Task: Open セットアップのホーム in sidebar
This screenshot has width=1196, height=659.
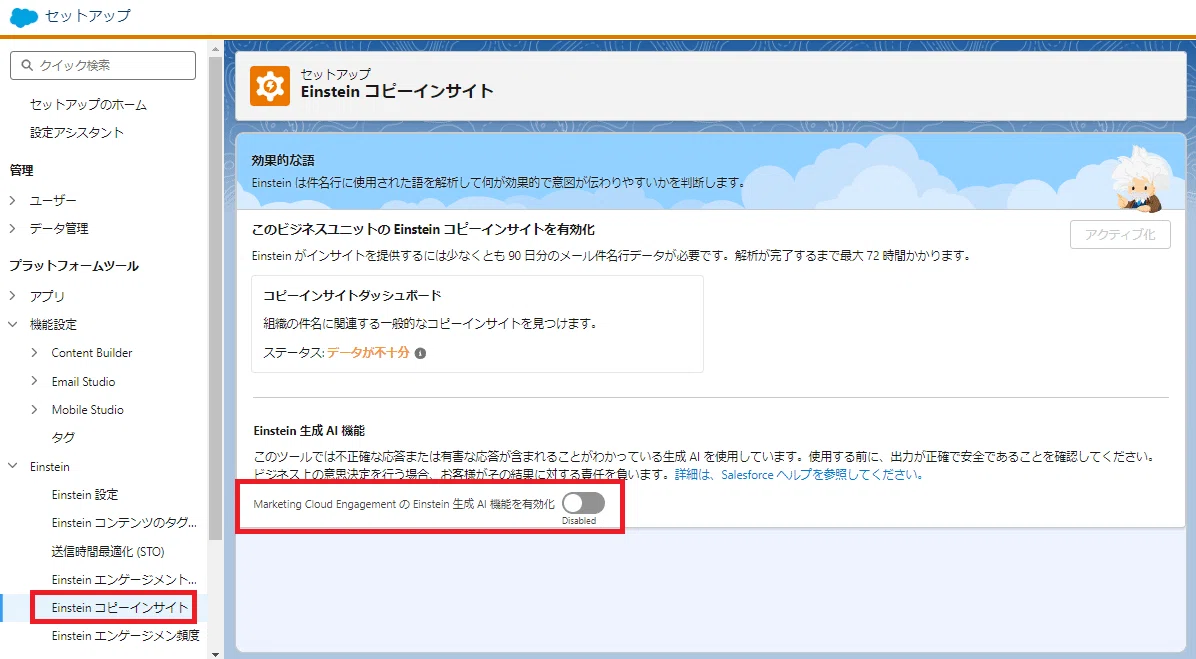Action: click(x=88, y=104)
